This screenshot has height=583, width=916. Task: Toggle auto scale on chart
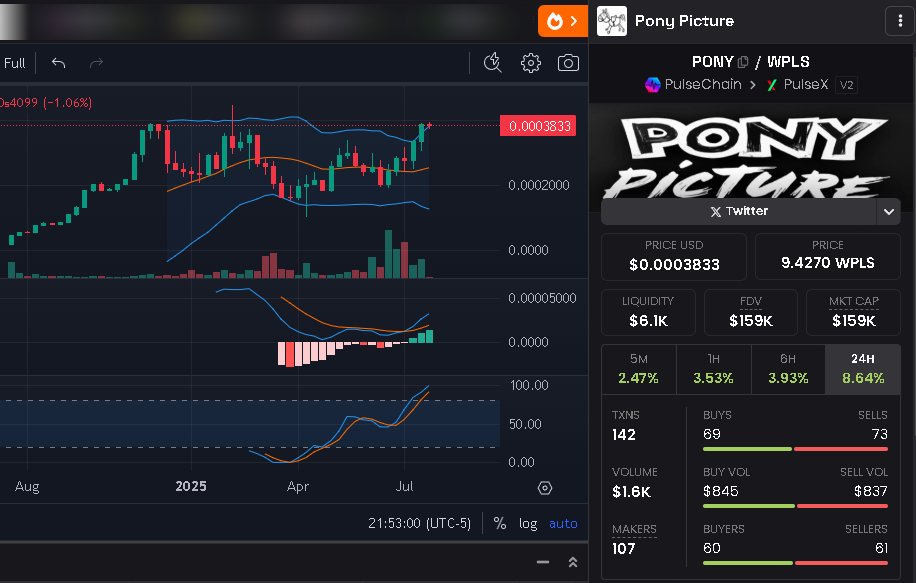click(563, 523)
